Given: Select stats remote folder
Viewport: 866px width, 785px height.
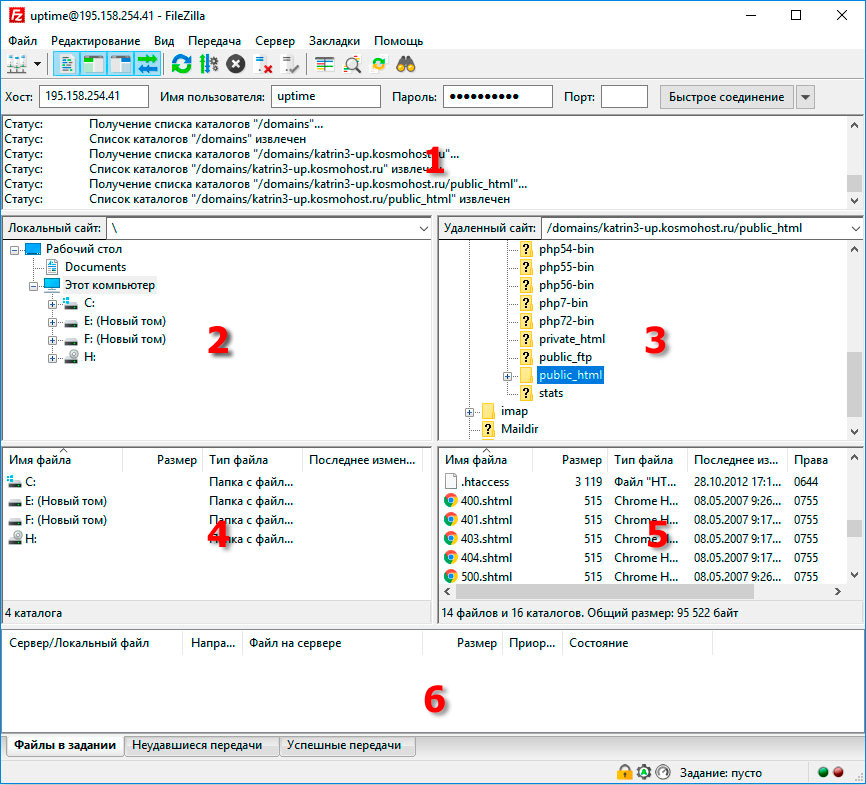Looking at the screenshot, I should point(551,393).
